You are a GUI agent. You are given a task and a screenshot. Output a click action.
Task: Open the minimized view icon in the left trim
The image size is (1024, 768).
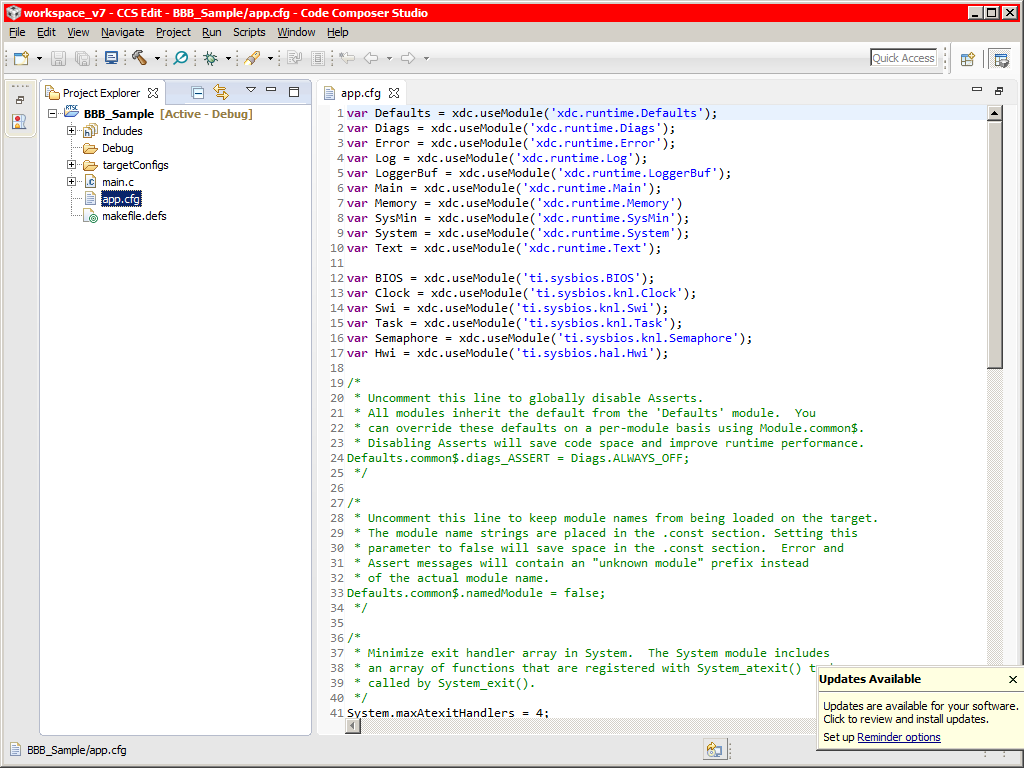[20, 121]
